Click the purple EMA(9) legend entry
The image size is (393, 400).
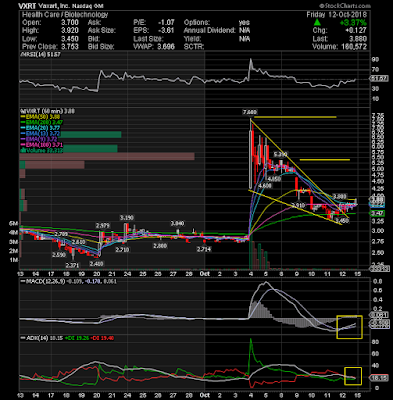coord(39,139)
